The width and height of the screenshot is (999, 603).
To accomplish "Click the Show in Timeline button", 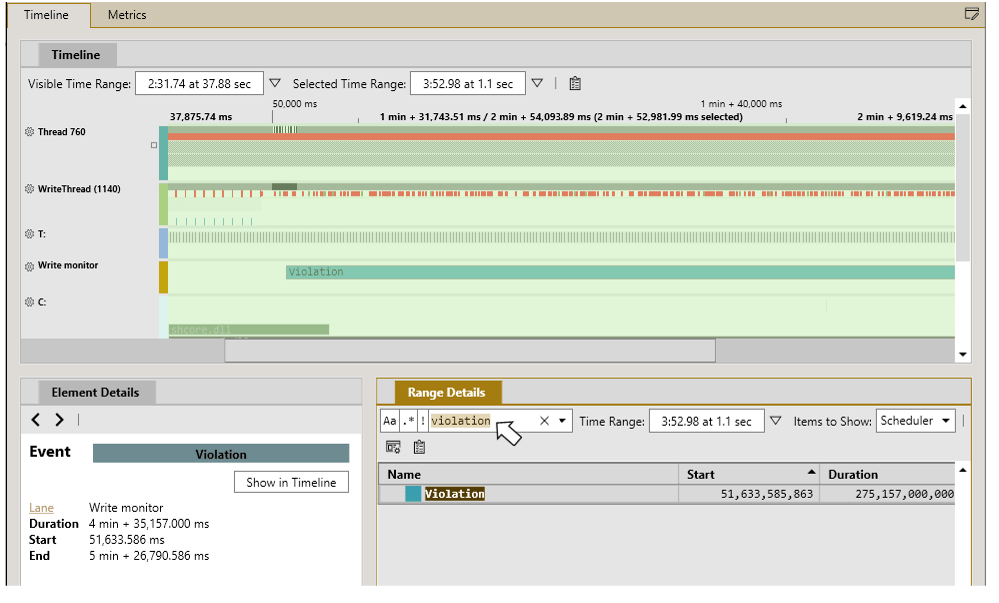I will [x=291, y=483].
